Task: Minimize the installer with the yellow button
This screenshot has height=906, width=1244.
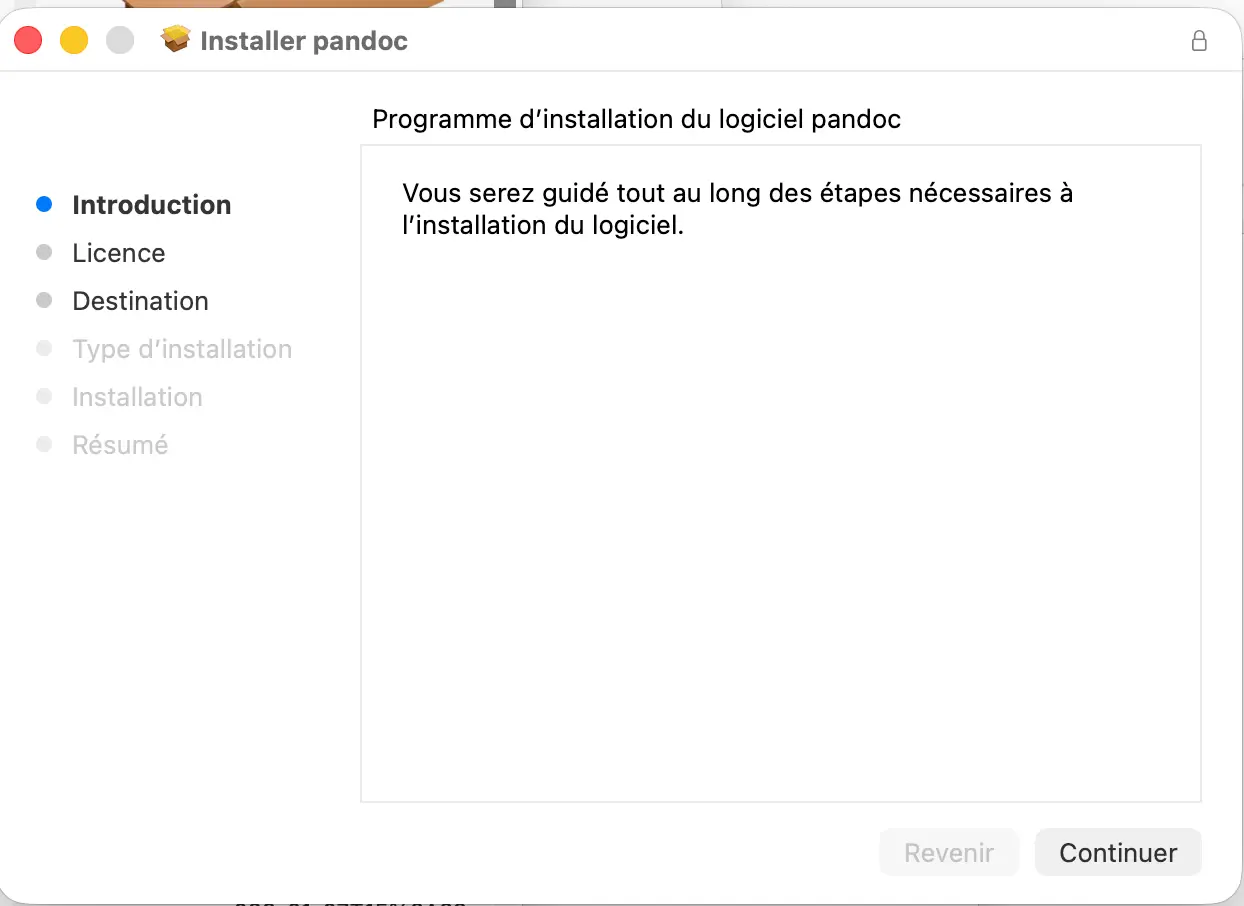Action: click(x=74, y=40)
